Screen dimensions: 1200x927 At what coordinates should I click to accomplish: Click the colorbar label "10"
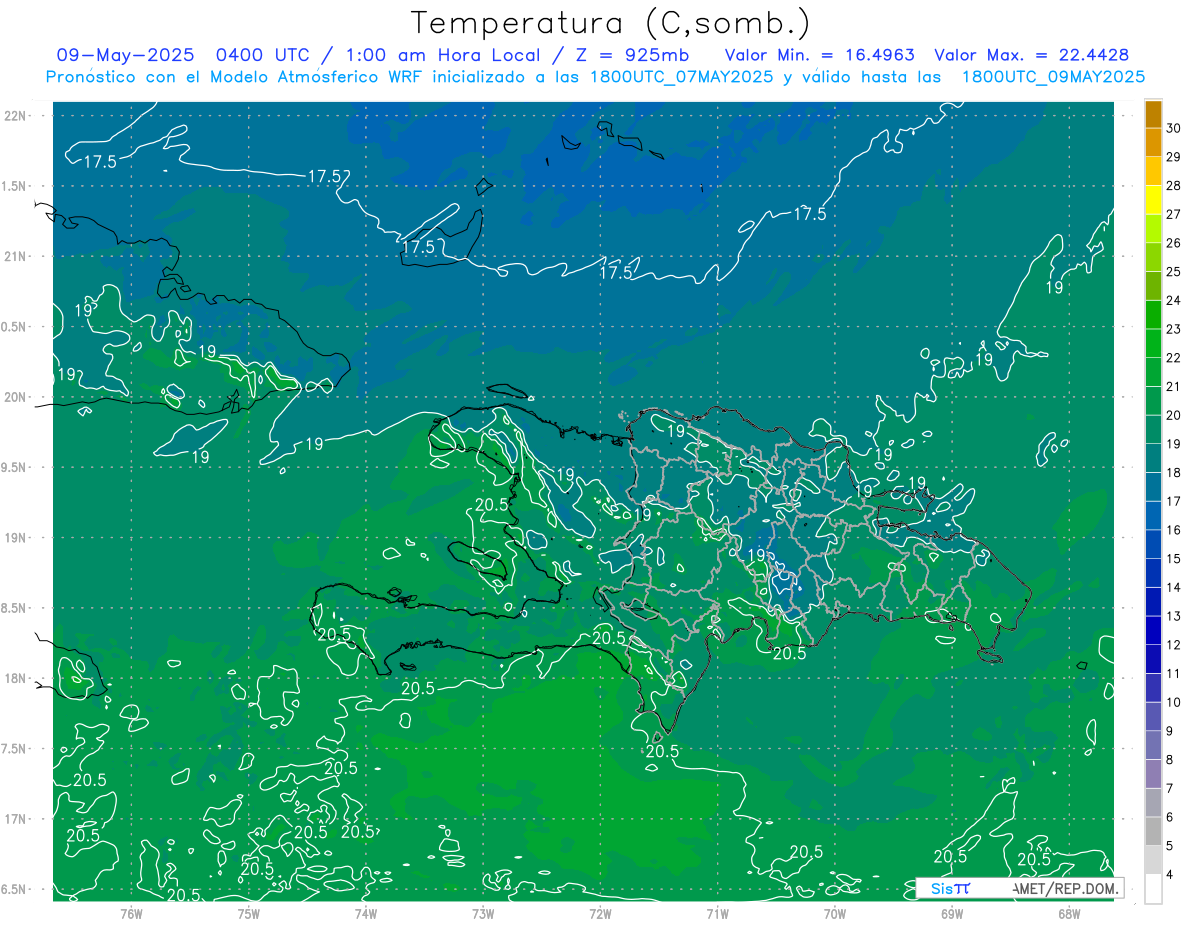tap(1174, 702)
